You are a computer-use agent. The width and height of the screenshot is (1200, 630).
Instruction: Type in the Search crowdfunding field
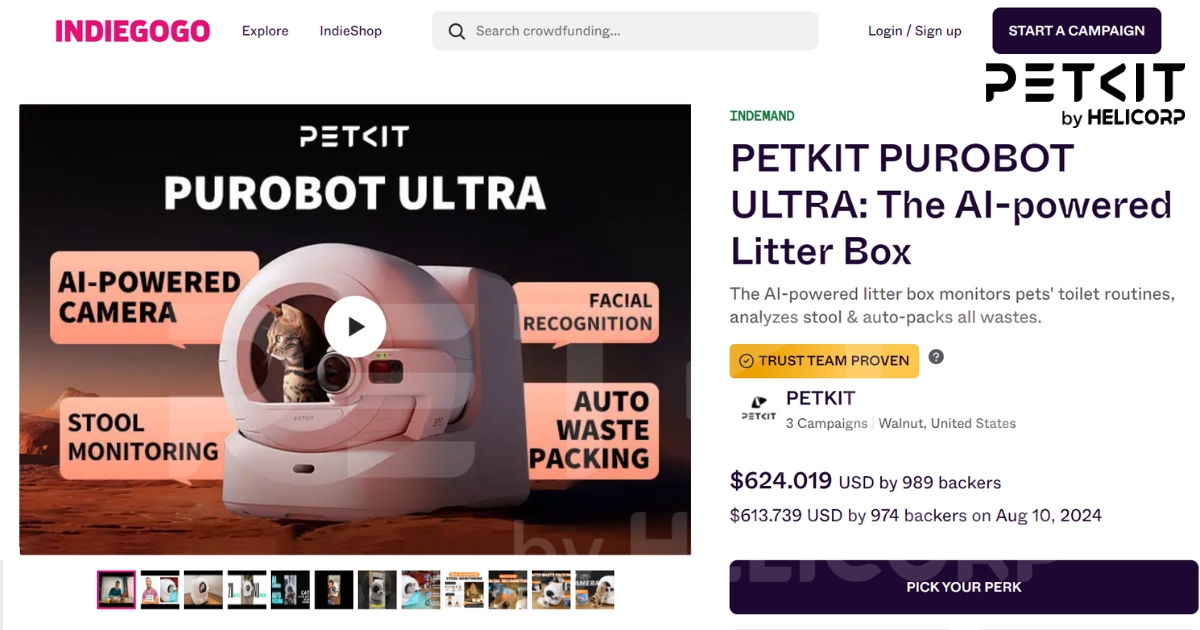640,31
